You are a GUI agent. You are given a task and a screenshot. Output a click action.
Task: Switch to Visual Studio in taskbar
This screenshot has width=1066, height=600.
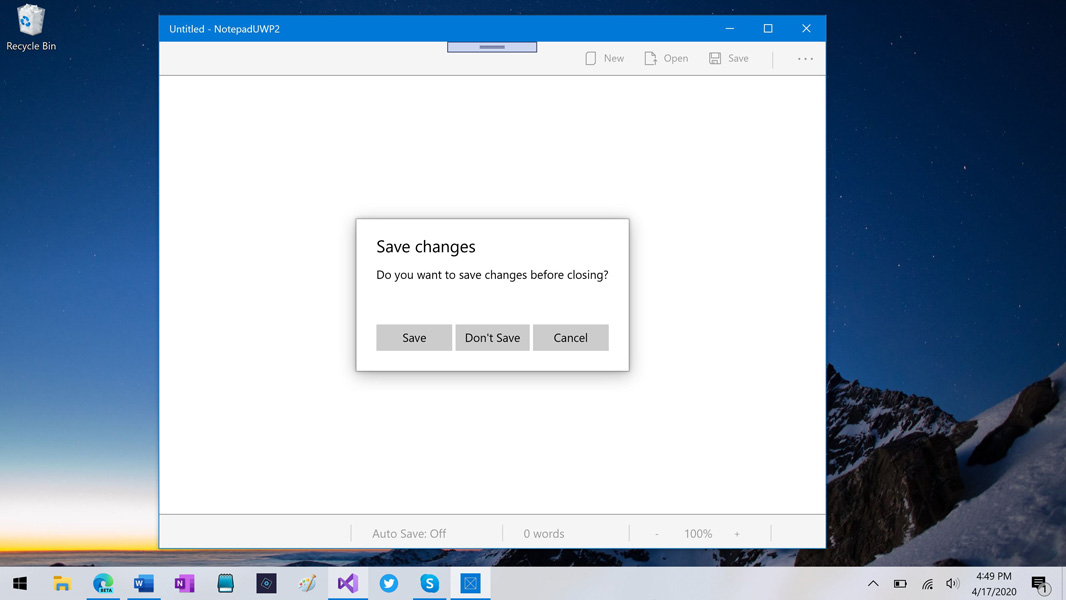348,583
